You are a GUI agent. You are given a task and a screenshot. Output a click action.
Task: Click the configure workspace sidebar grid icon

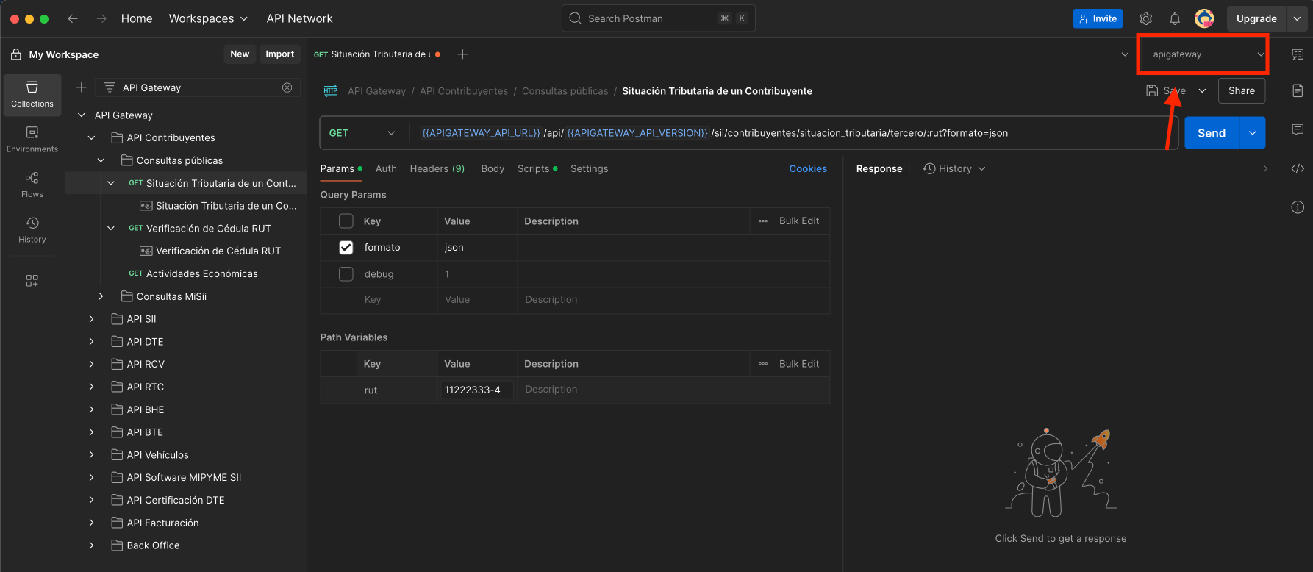32,281
